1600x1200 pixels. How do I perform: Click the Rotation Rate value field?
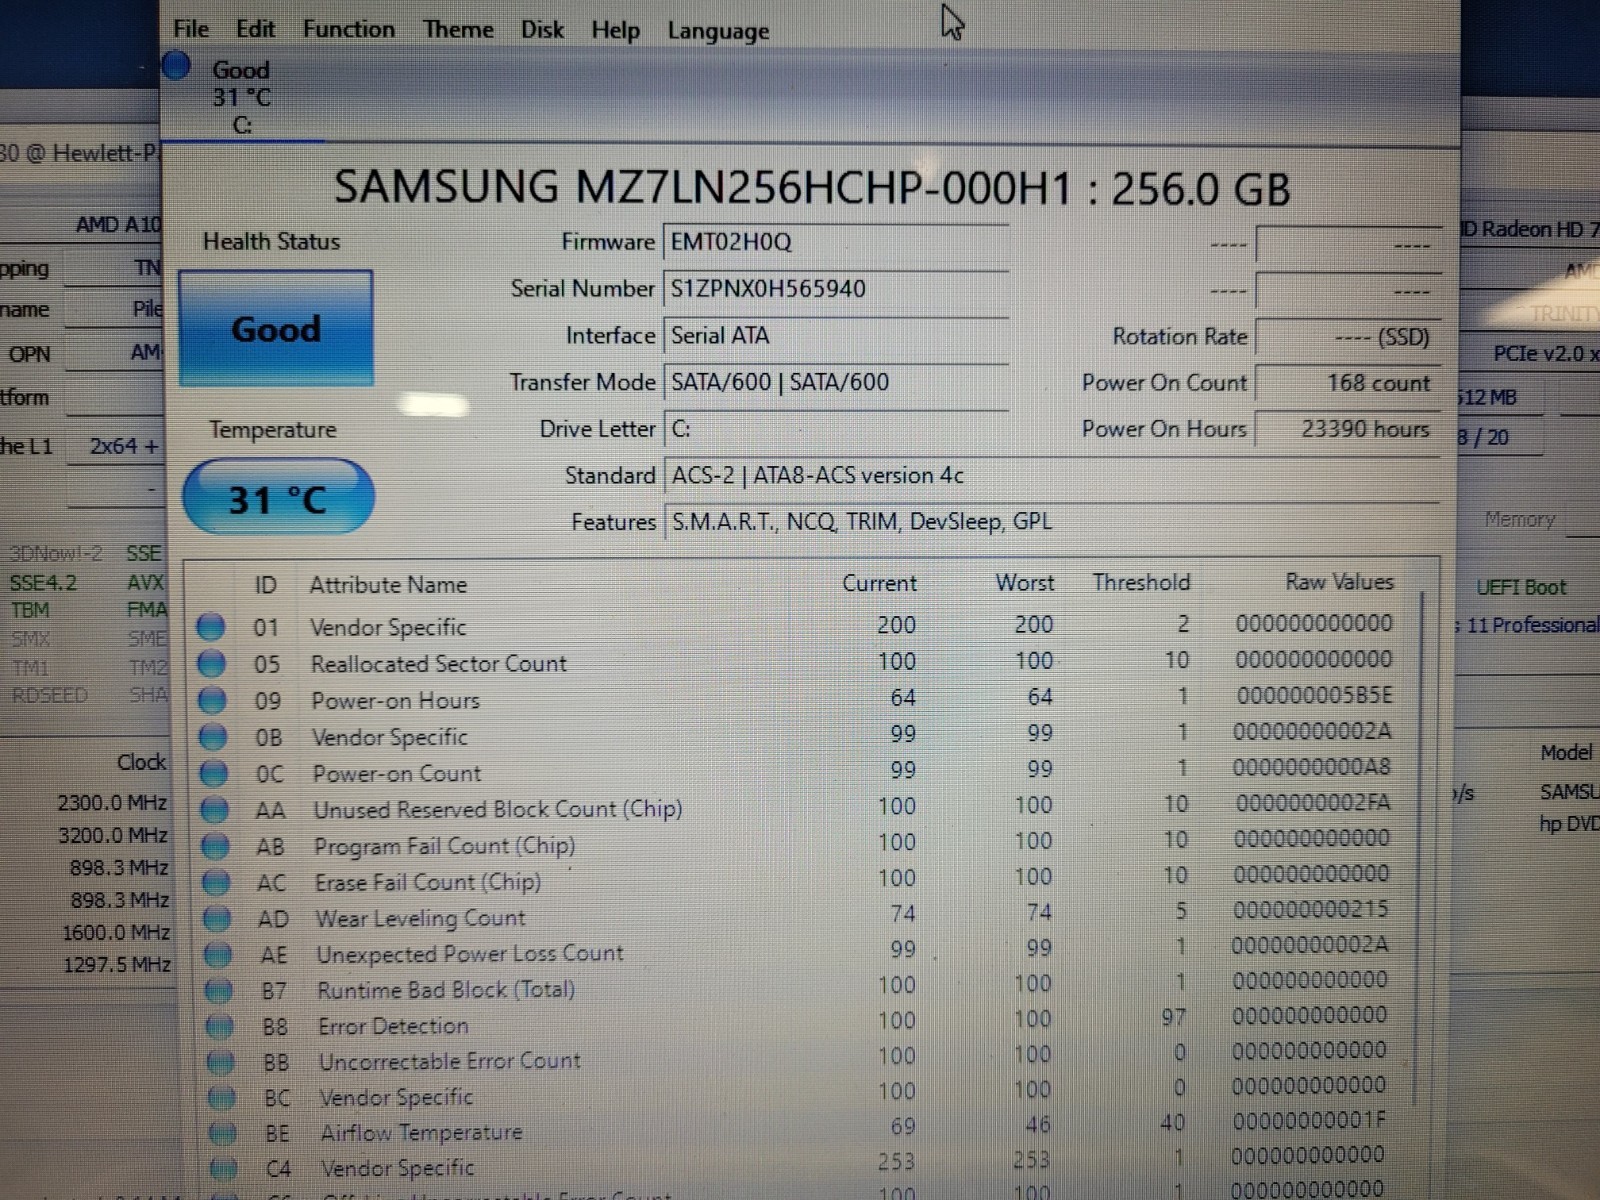[1347, 337]
